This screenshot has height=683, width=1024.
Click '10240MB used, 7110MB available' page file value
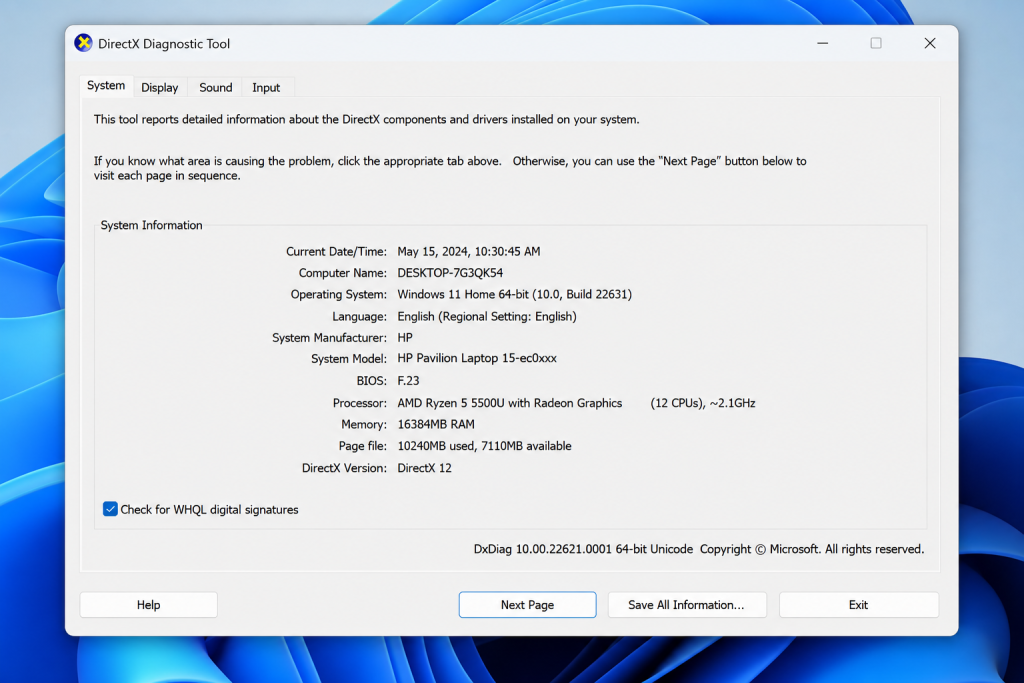[x=484, y=446]
